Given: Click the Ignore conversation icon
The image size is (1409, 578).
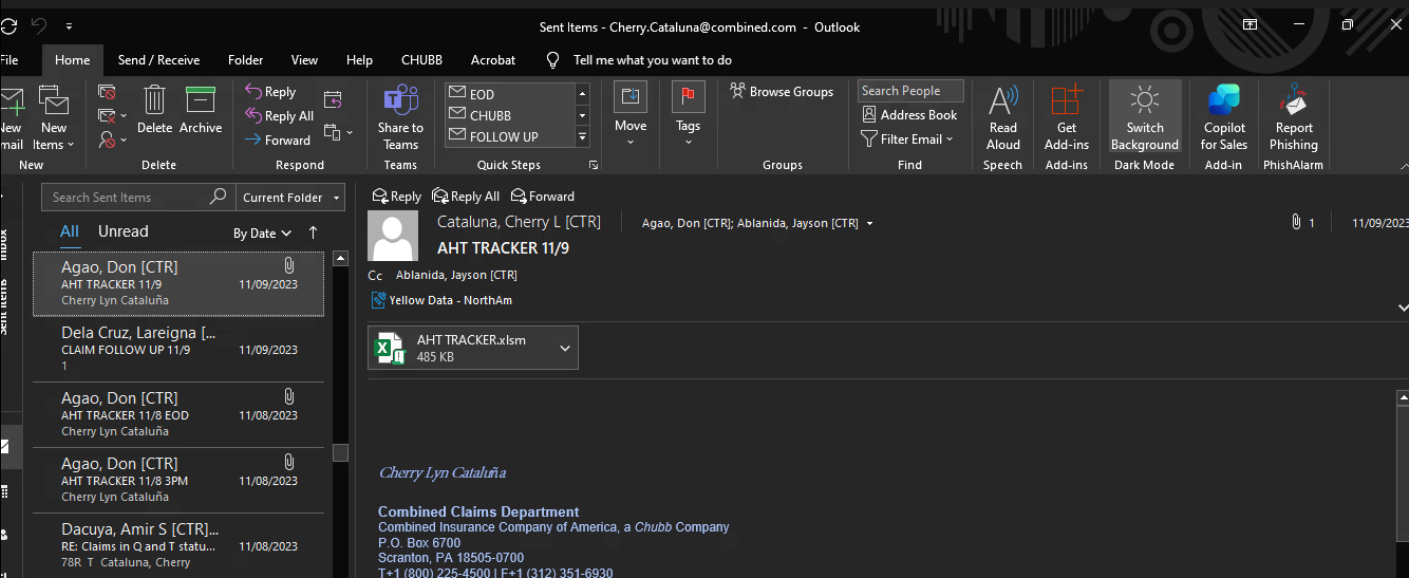Looking at the screenshot, I should click(x=106, y=92).
